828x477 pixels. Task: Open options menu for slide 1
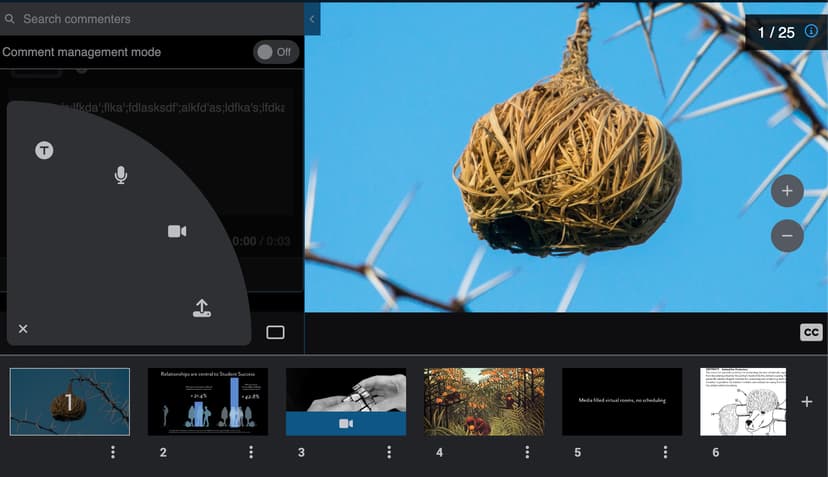click(113, 452)
